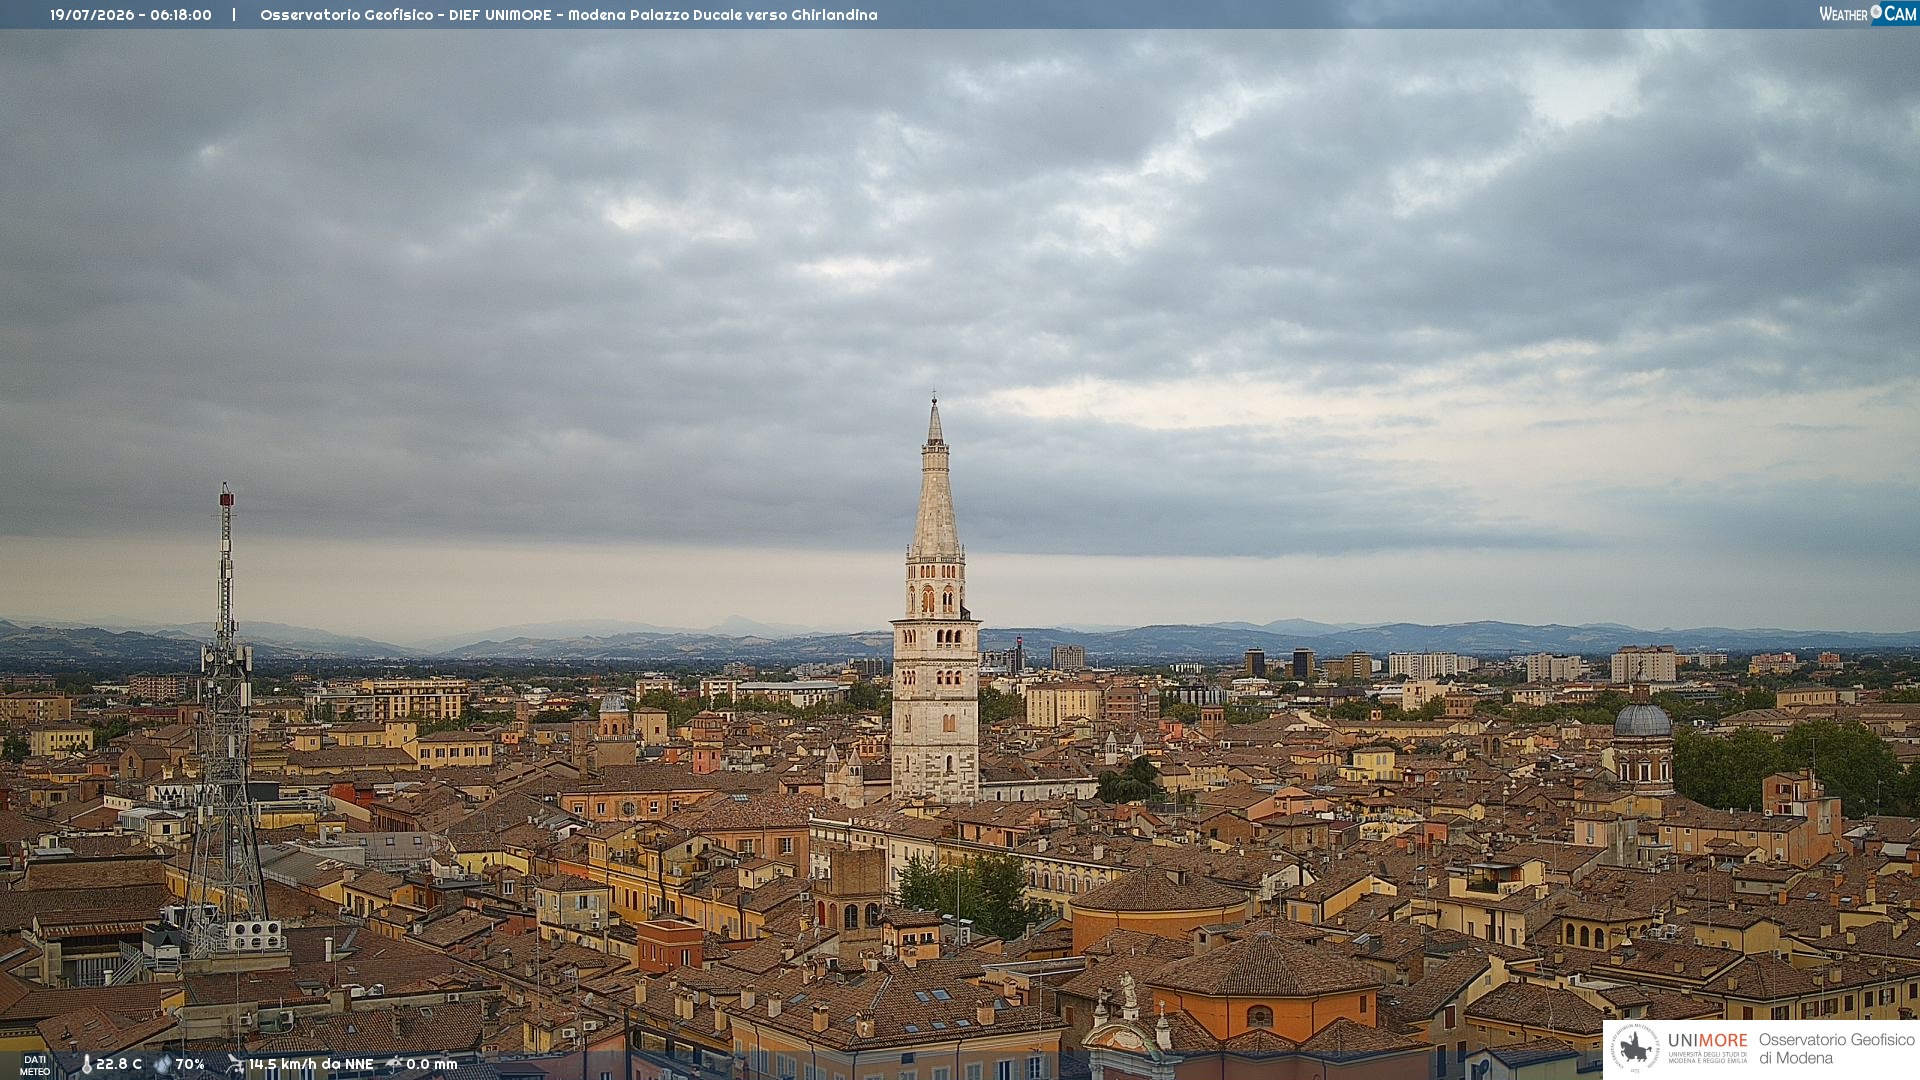Click the 0.0 mm rainfall value
1920x1080 pixels.
(x=432, y=1065)
